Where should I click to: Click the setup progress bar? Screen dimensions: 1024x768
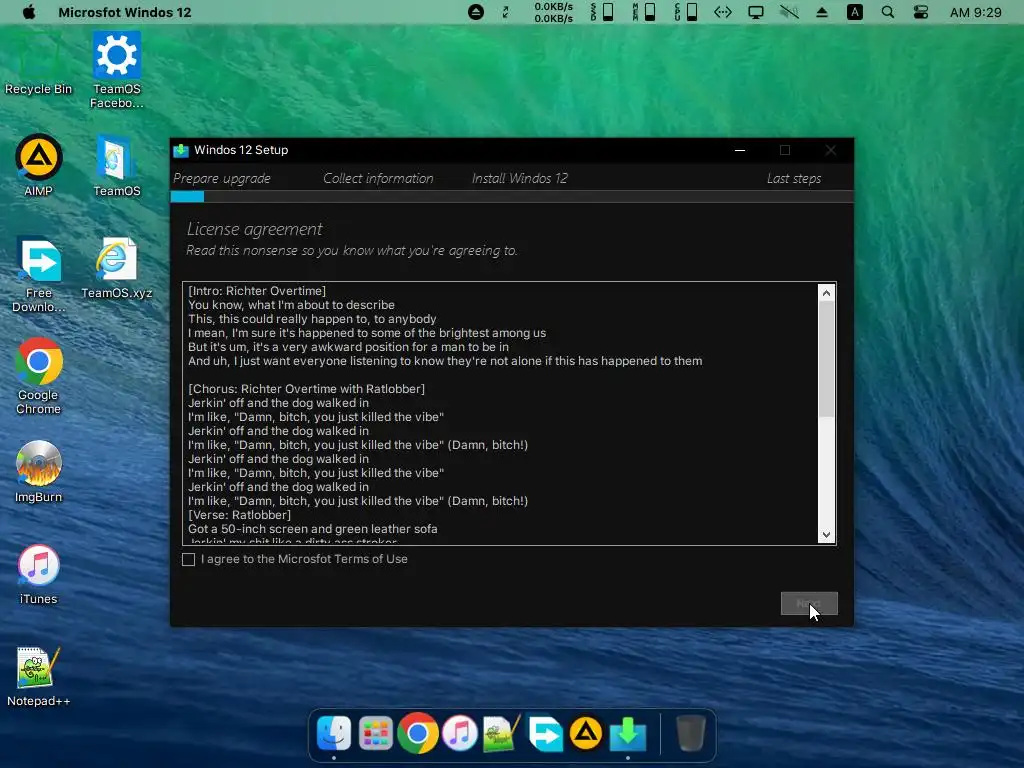511,197
